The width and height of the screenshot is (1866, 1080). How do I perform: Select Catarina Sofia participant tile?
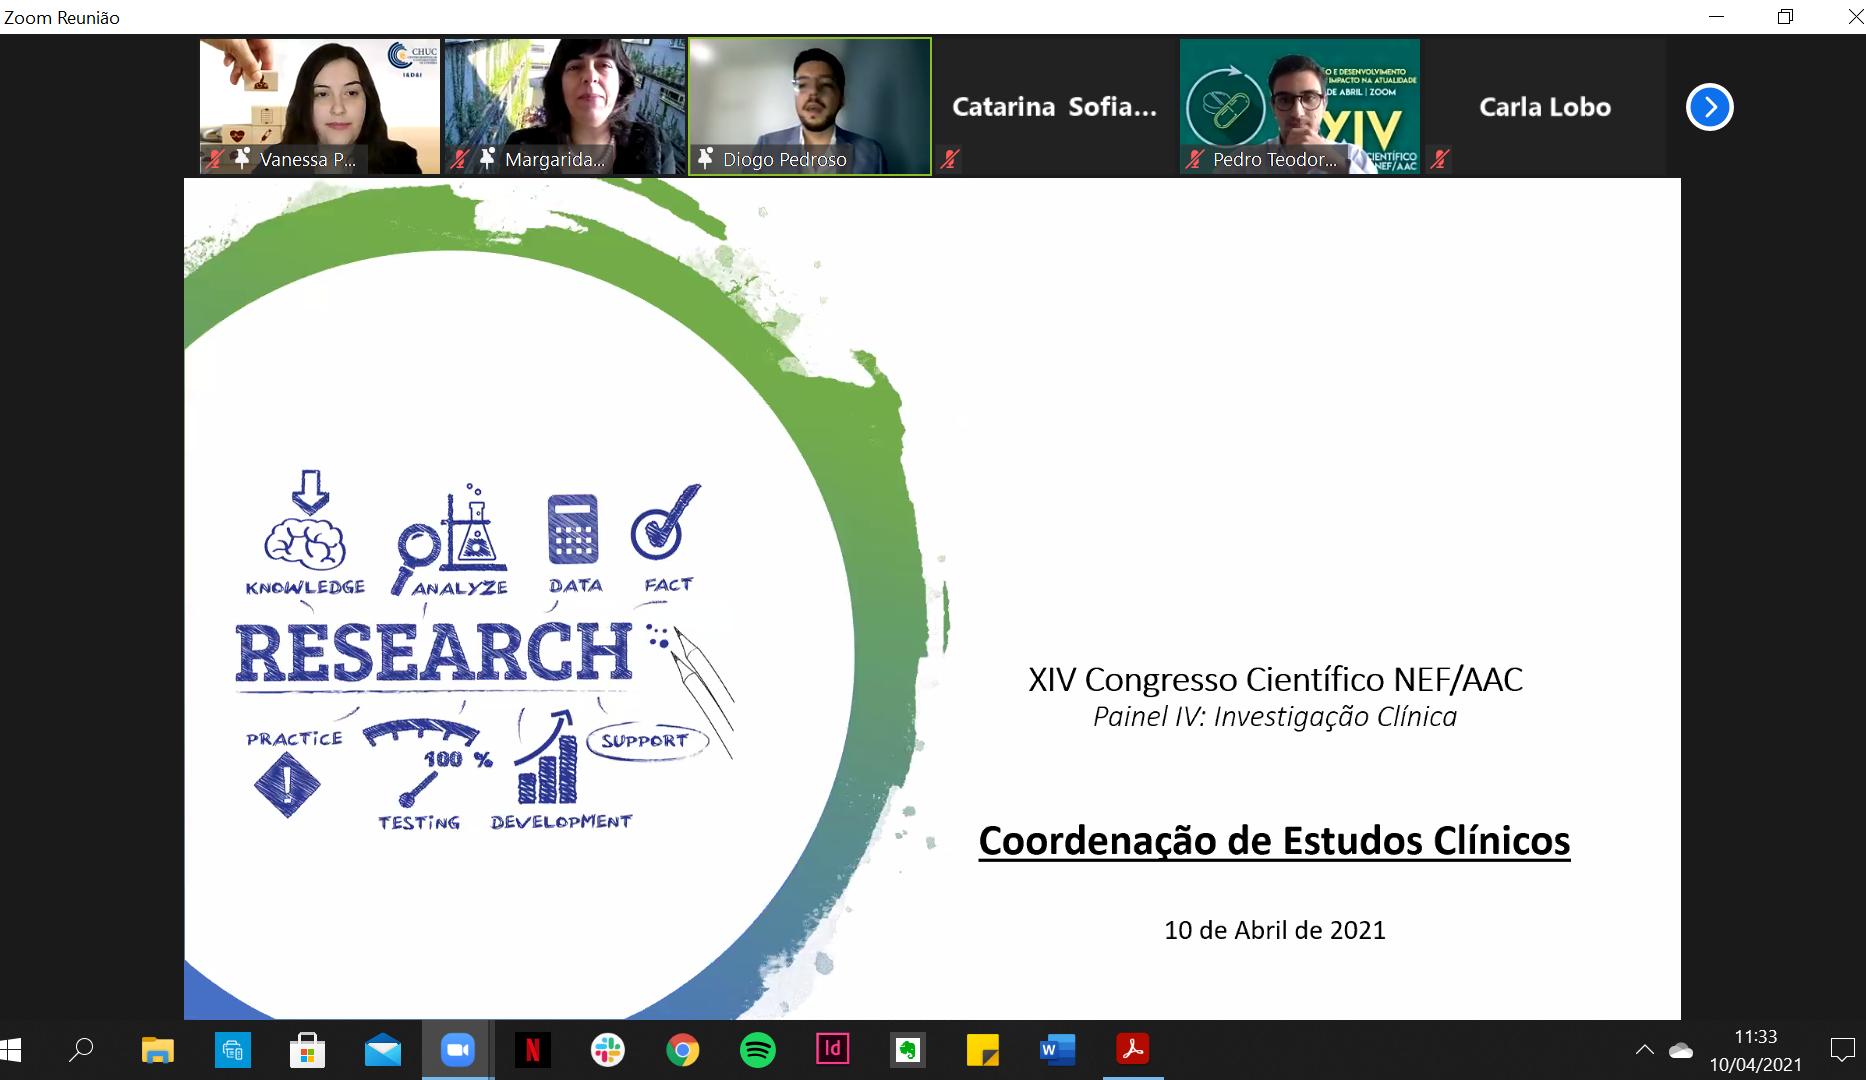[x=1054, y=107]
